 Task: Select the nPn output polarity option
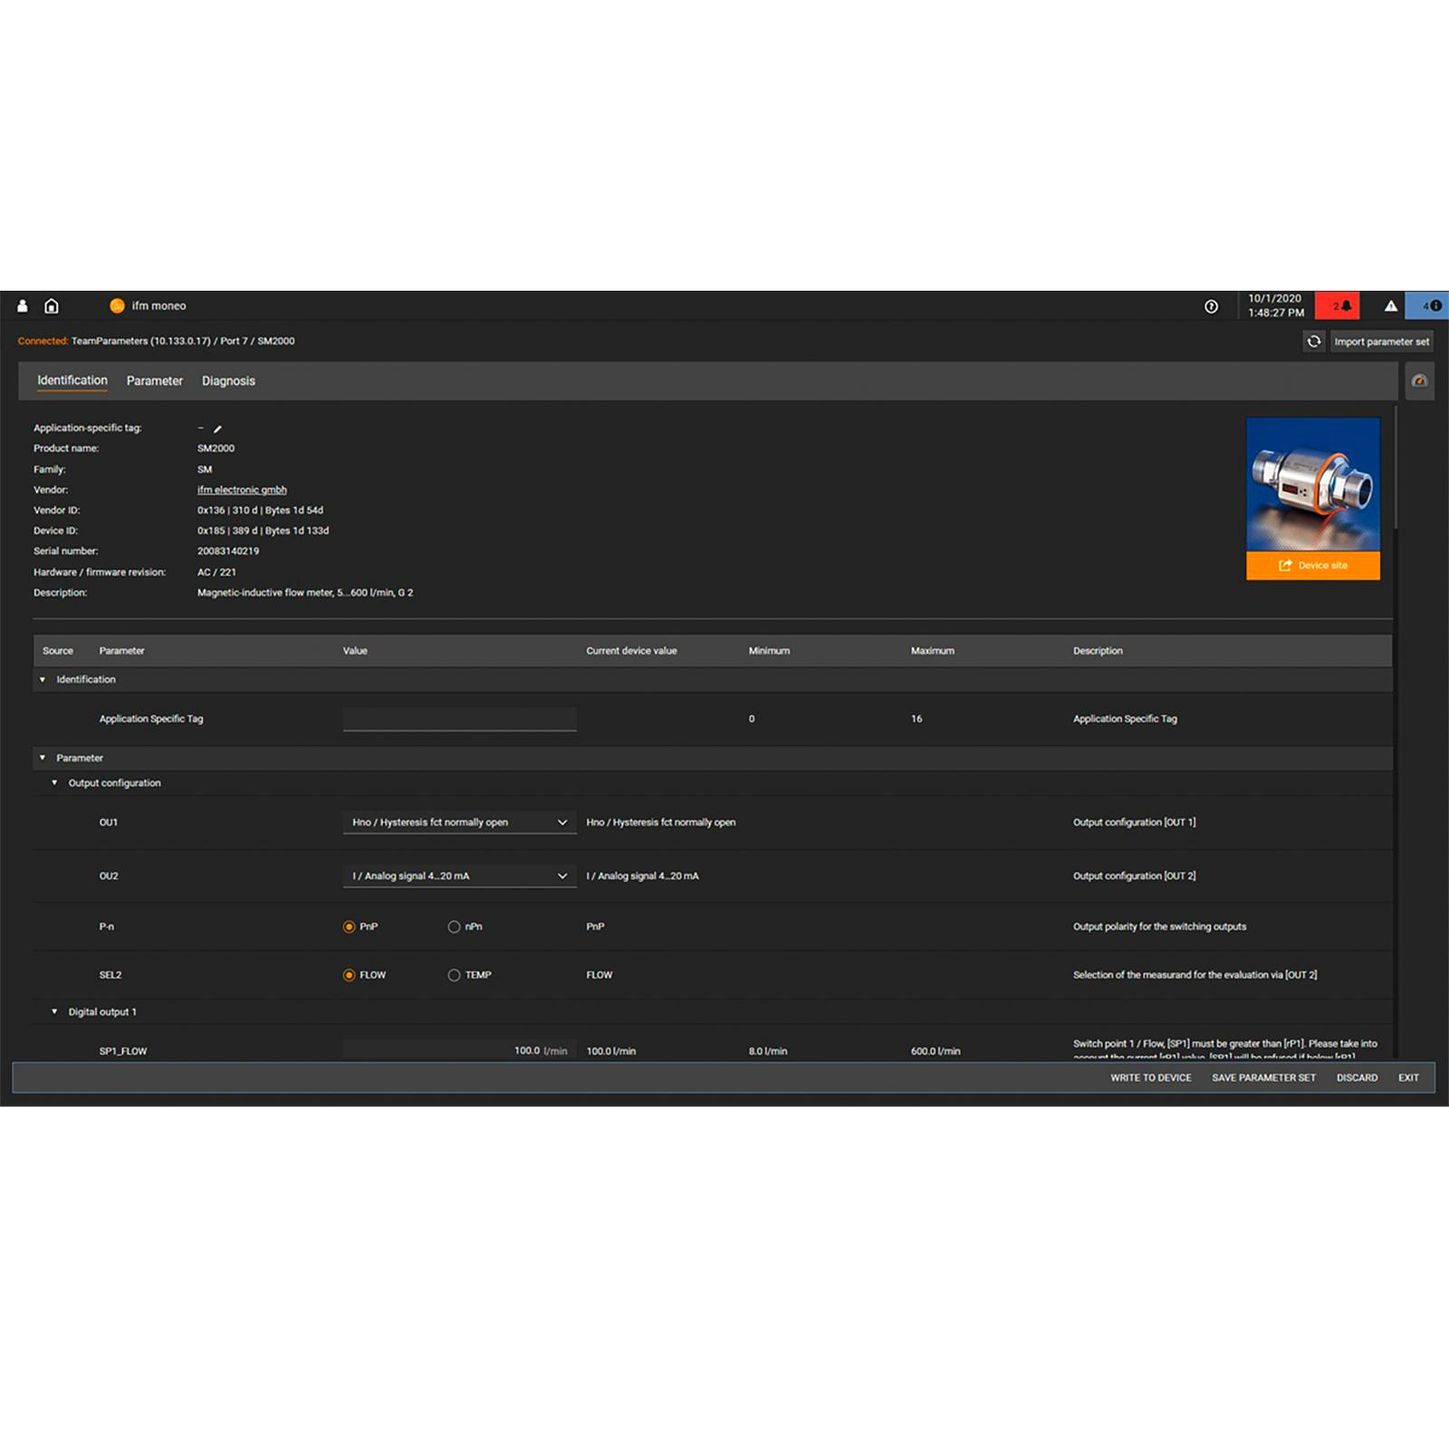click(x=454, y=927)
